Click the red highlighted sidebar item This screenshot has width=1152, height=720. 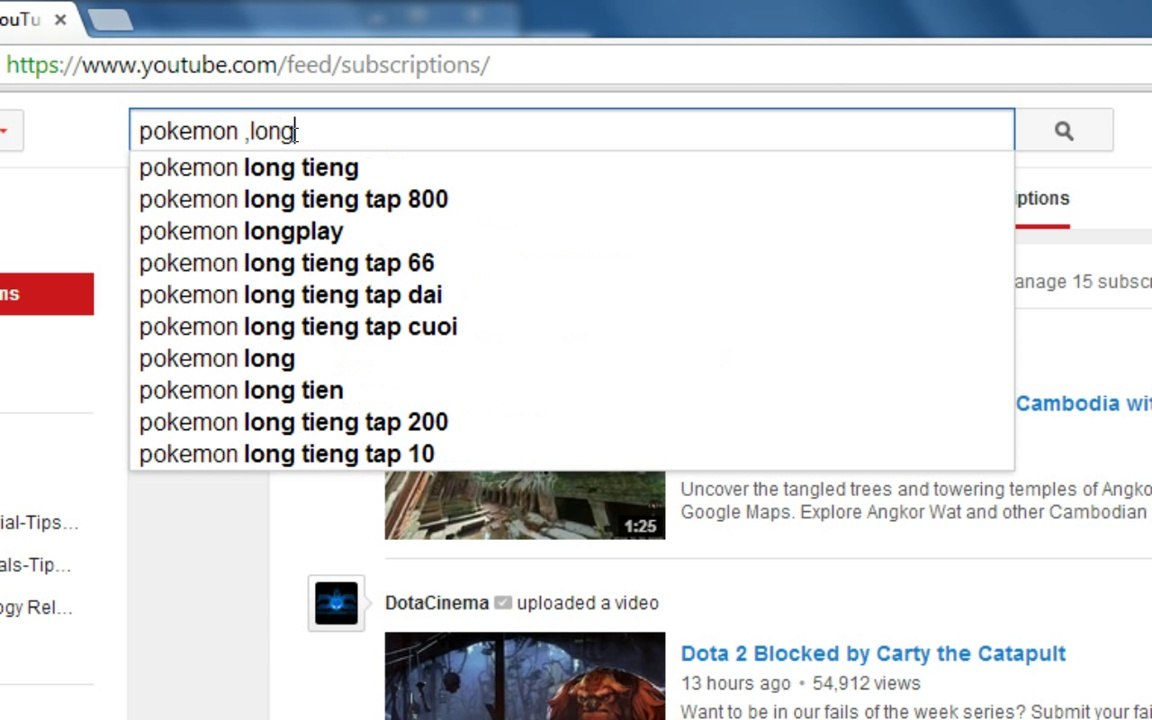pos(46,294)
